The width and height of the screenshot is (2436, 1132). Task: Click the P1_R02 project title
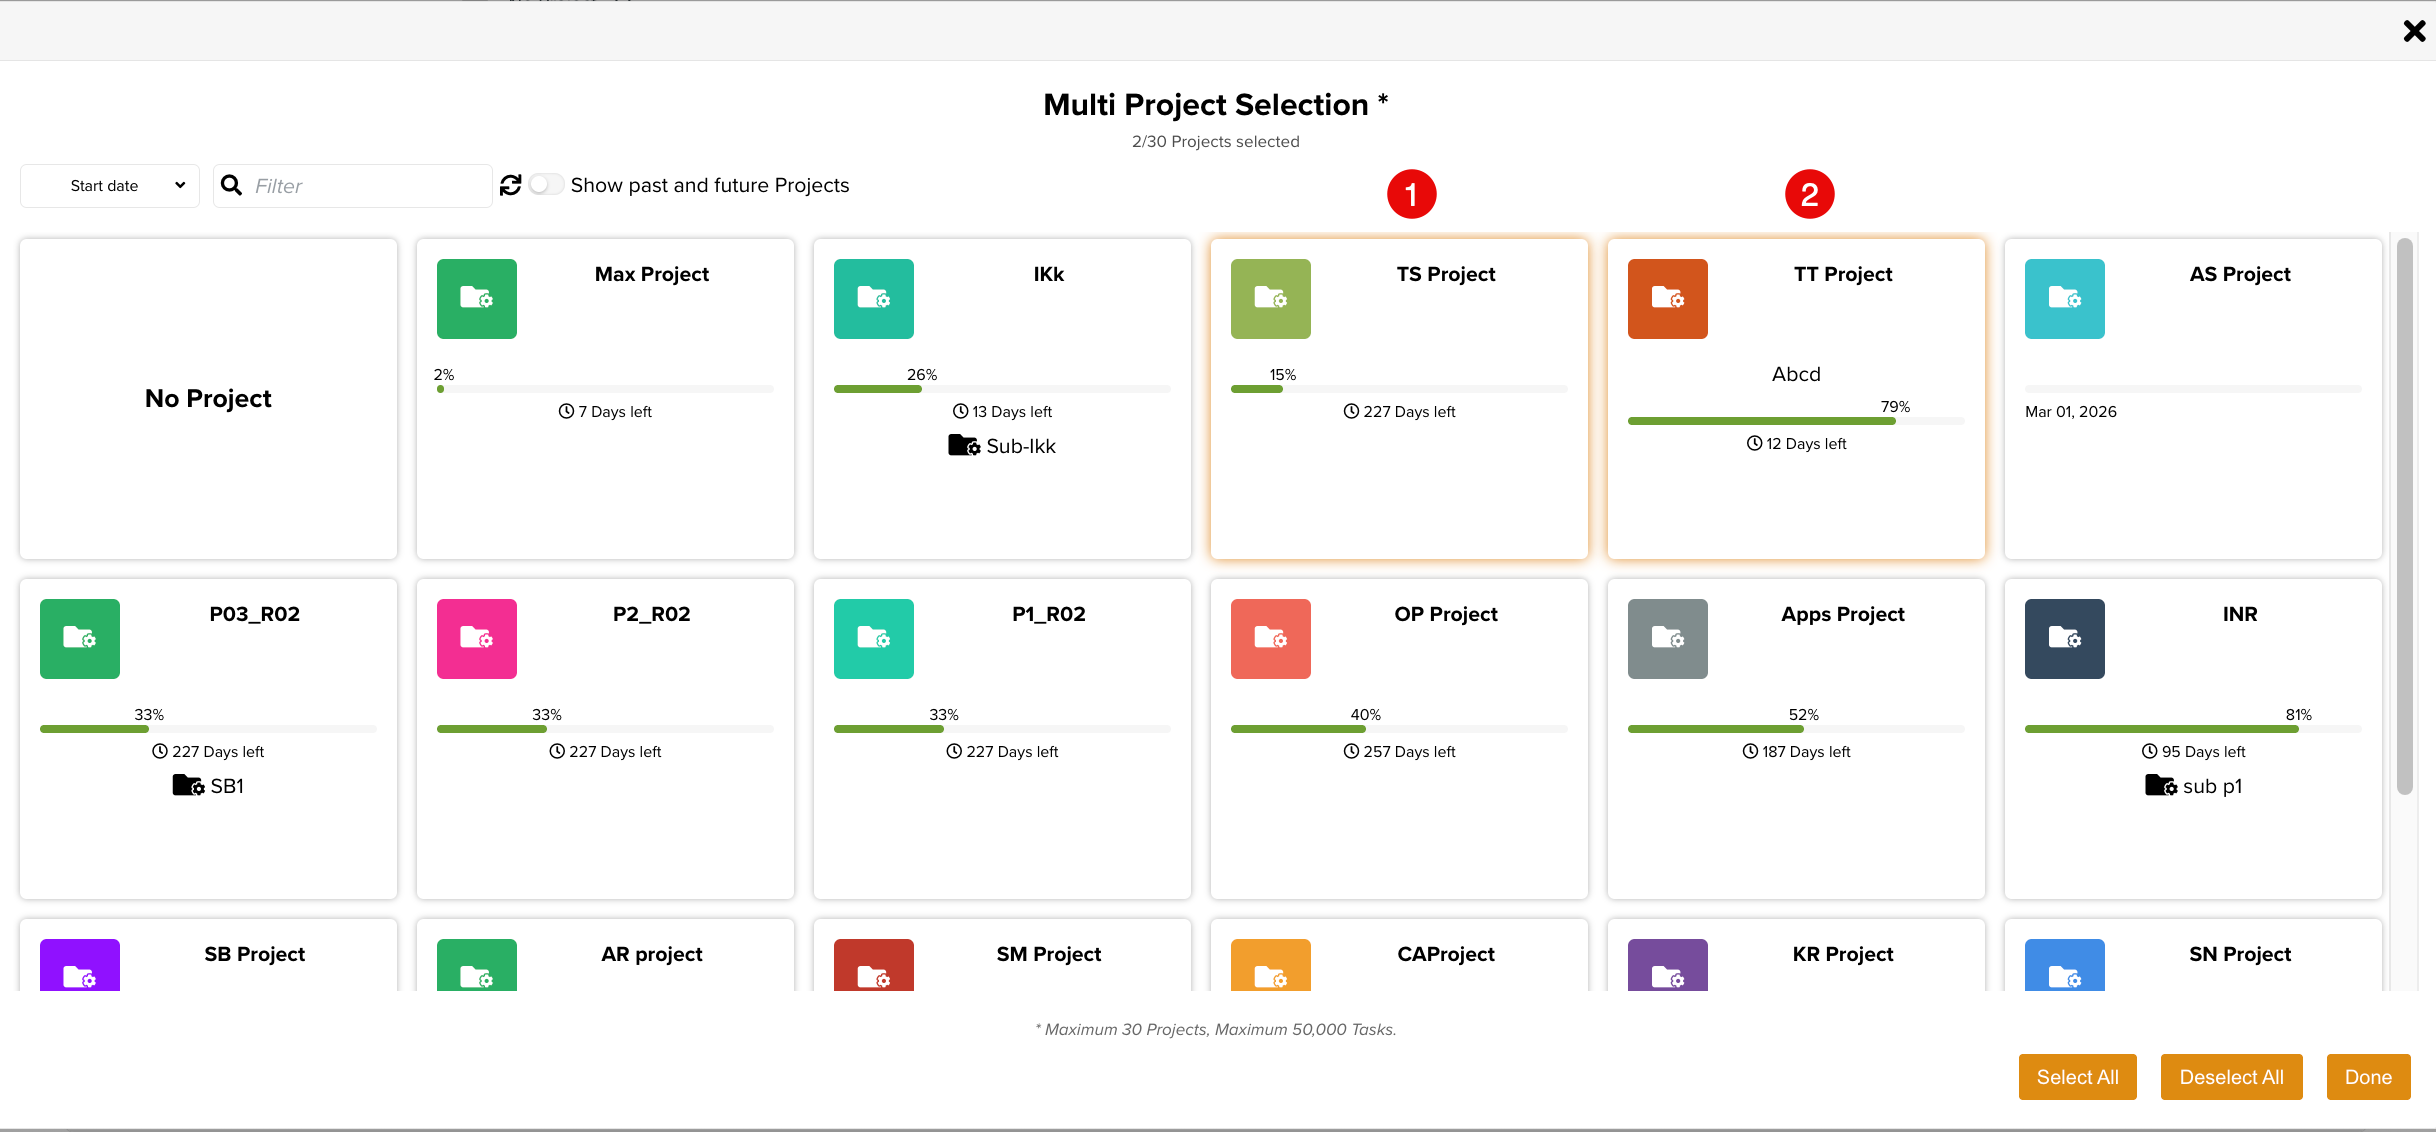coord(1049,614)
